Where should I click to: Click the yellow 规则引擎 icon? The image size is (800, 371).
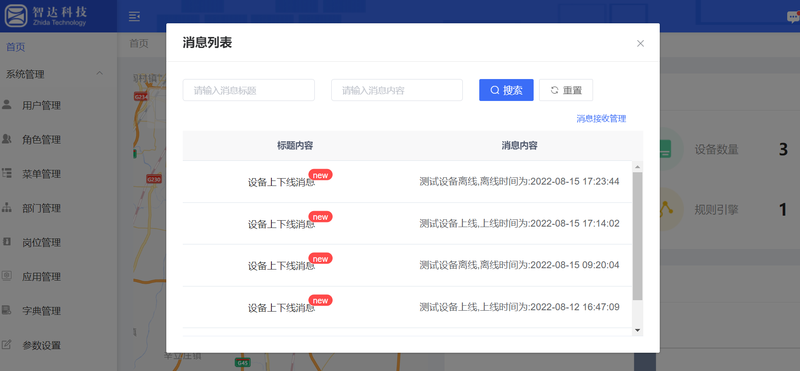[665, 209]
